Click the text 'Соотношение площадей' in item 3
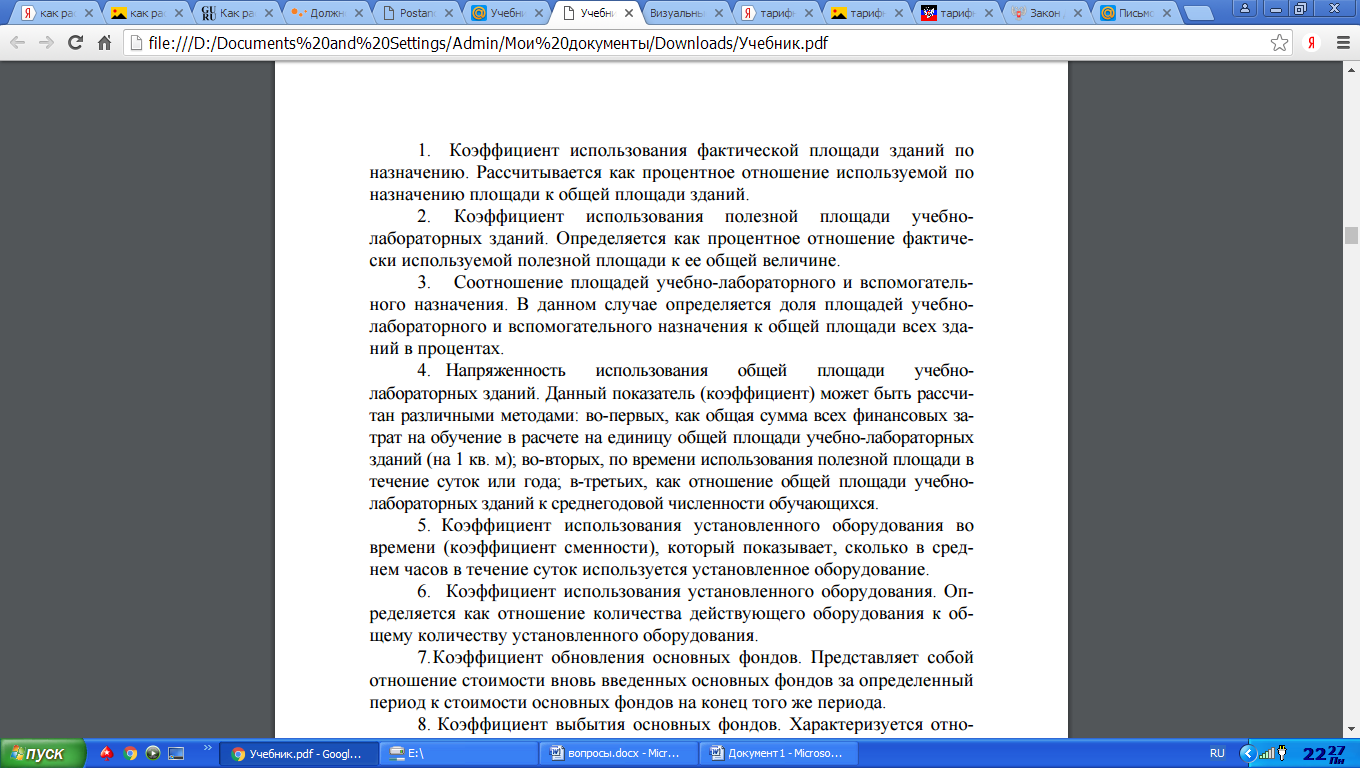This screenshot has width=1360, height=768. (547, 283)
